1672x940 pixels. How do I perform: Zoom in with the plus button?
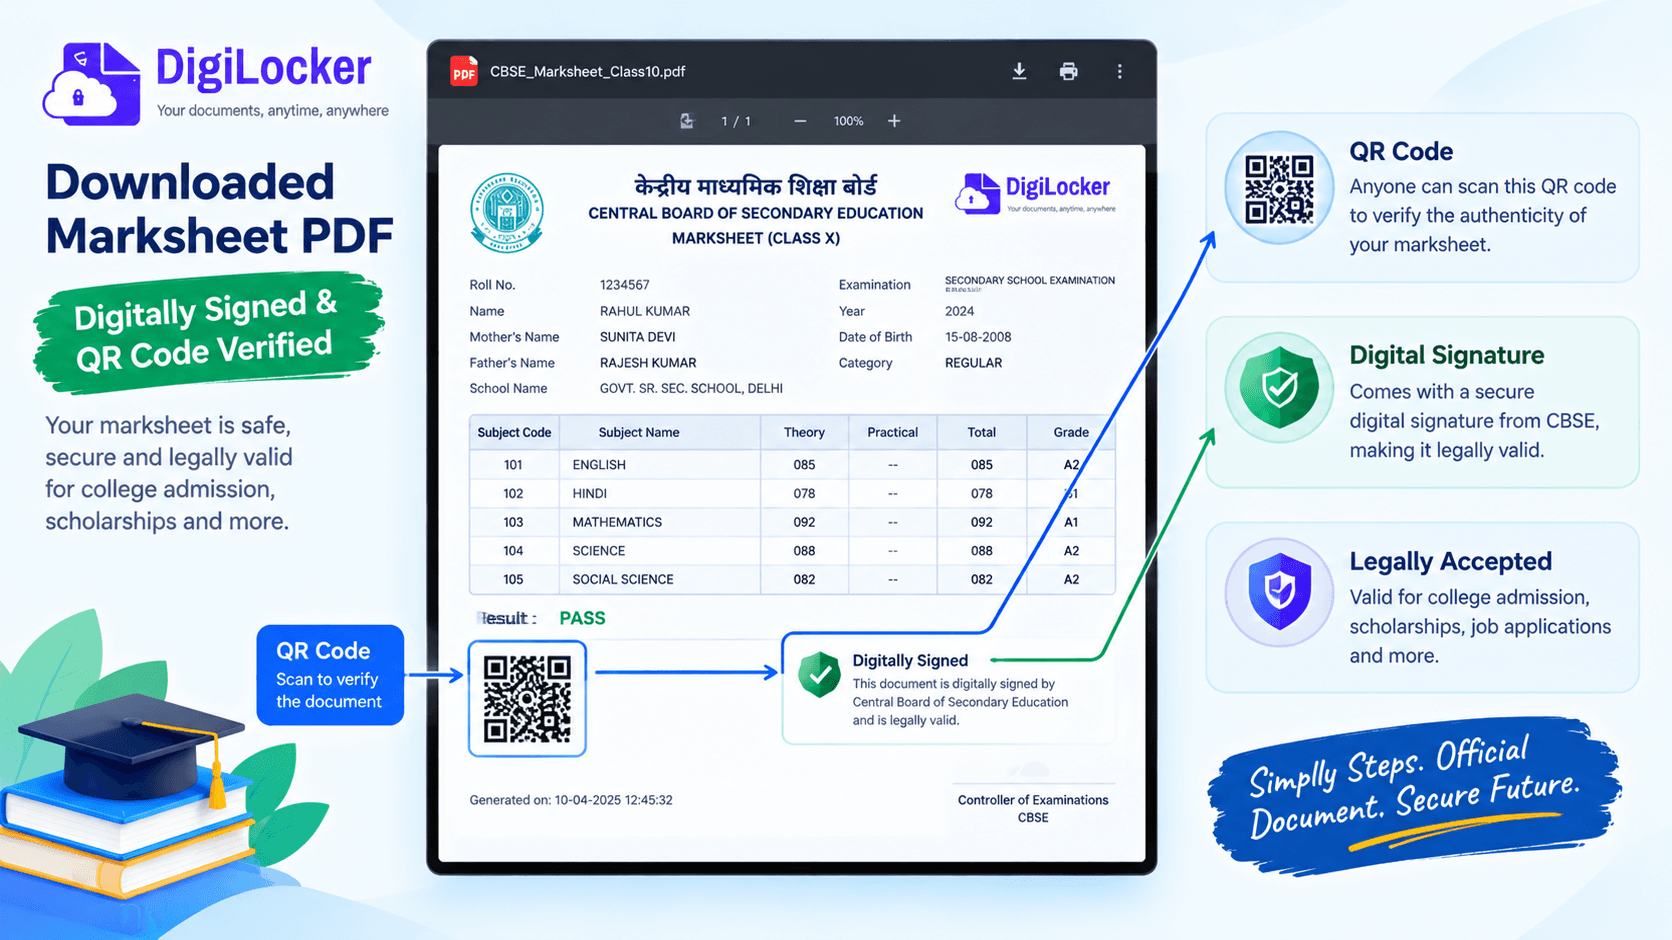pyautogui.click(x=894, y=121)
